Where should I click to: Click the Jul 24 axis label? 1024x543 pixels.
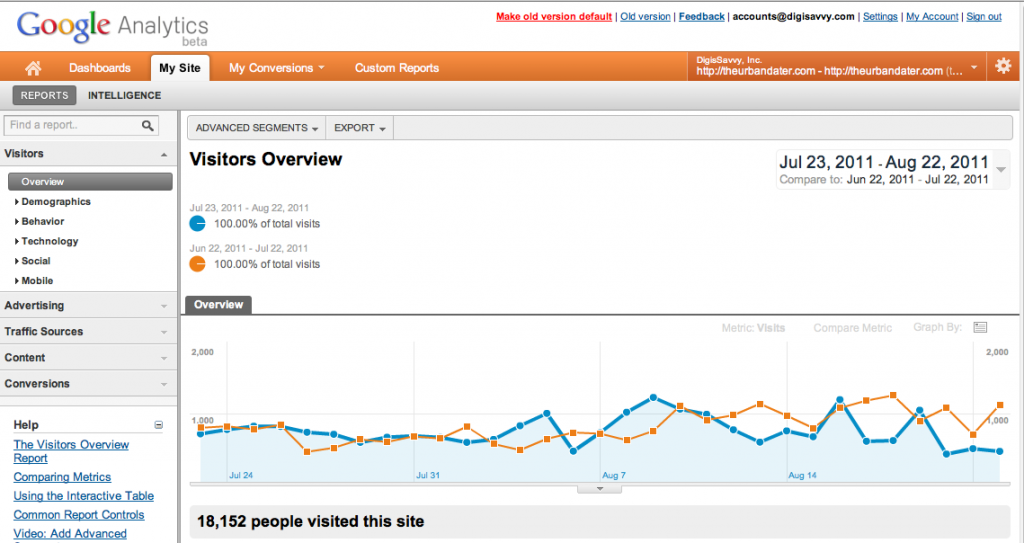241,476
